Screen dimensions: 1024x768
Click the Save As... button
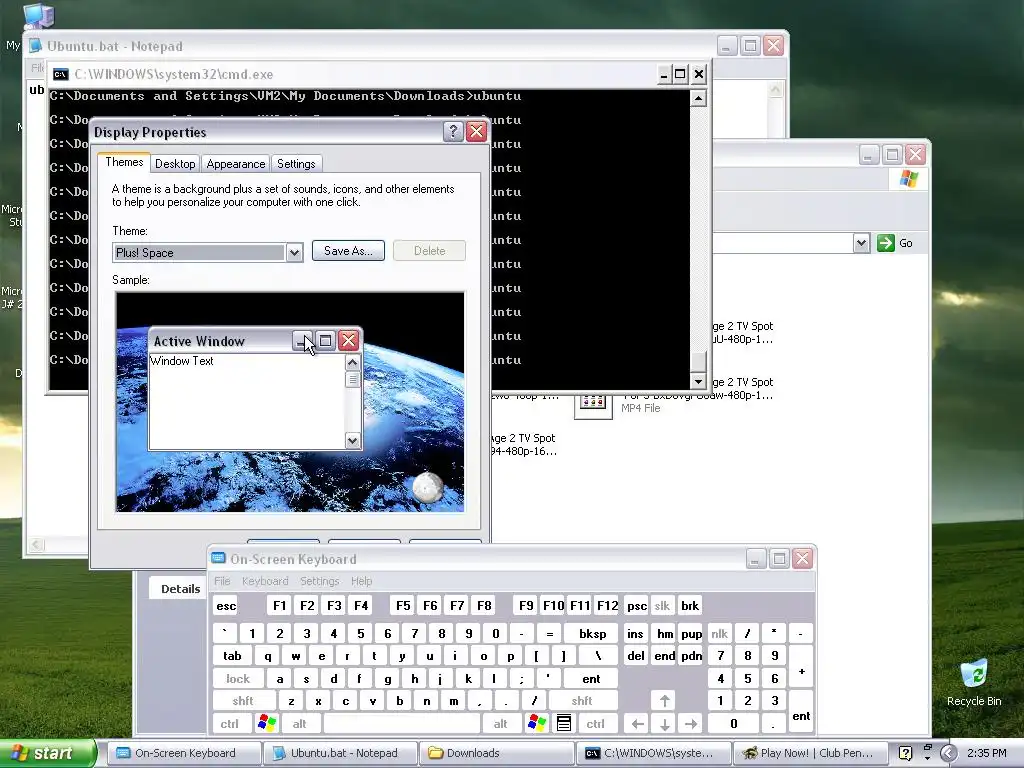(348, 251)
